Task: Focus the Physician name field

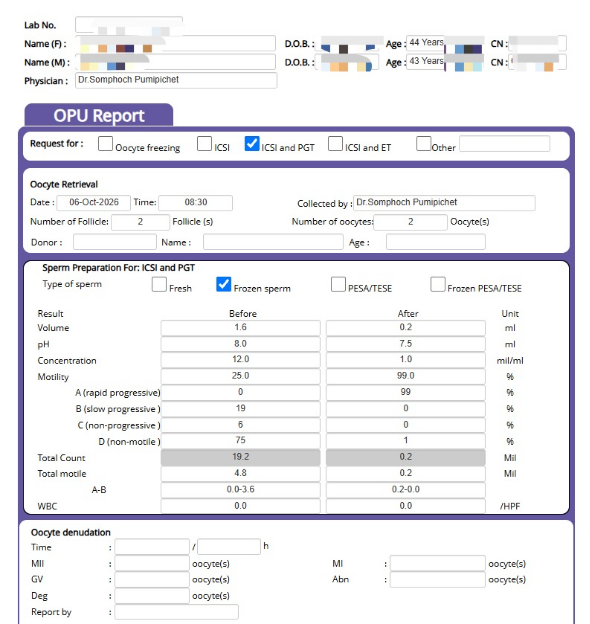Action: point(176,80)
